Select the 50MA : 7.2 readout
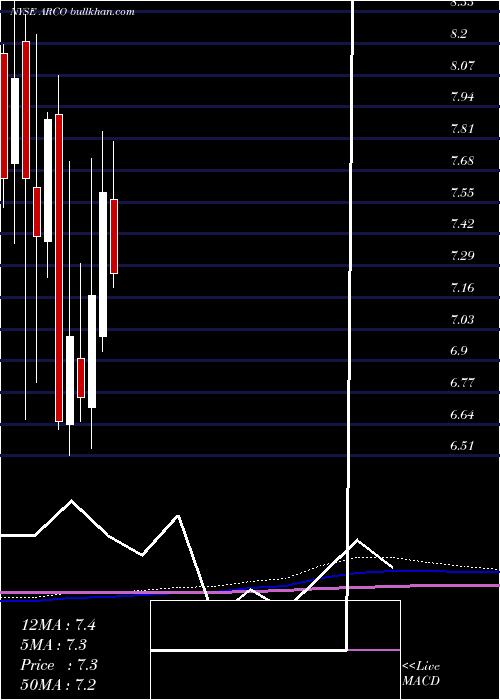 click(58, 685)
